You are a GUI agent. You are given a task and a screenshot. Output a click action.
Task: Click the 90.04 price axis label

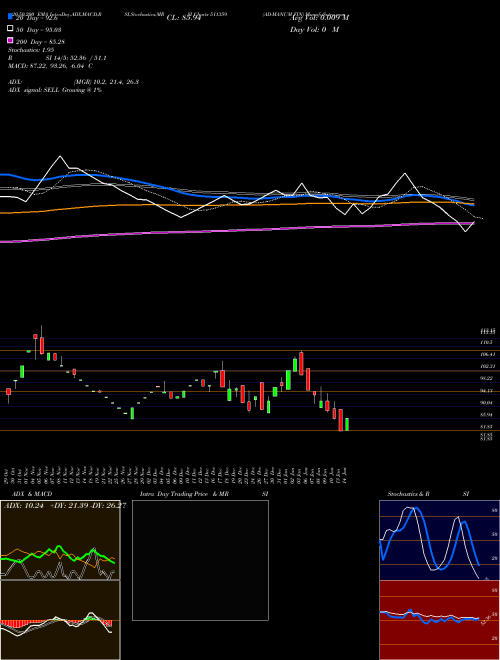coord(487,402)
